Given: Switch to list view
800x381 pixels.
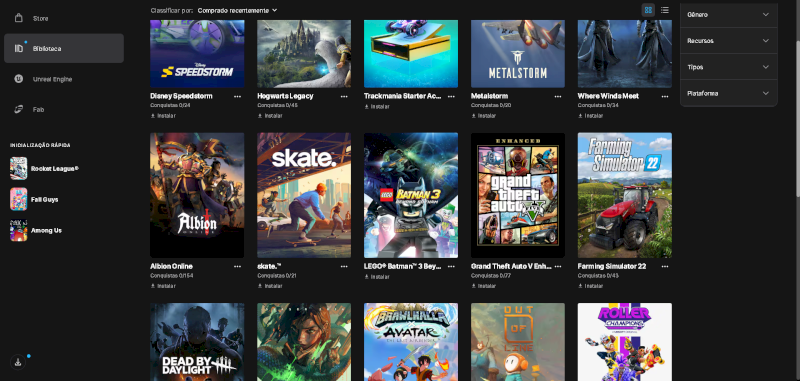Looking at the screenshot, I should click(x=664, y=10).
